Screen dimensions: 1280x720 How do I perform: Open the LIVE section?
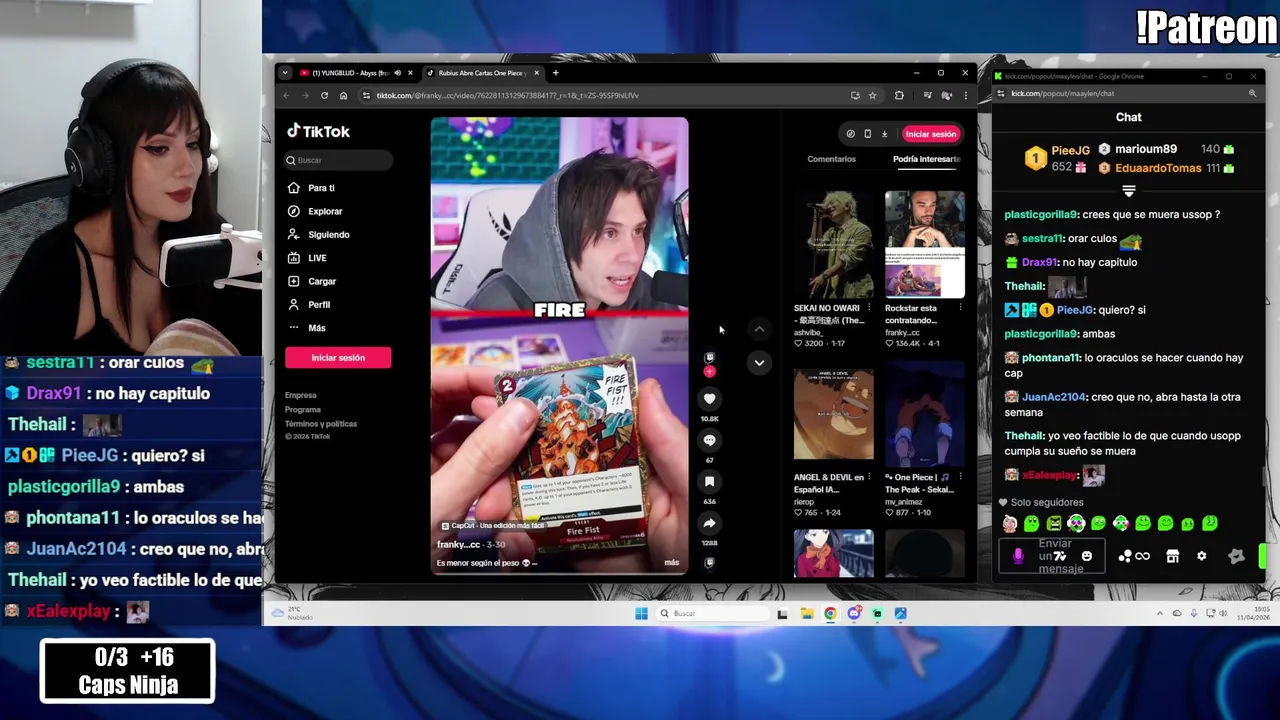coord(307,258)
